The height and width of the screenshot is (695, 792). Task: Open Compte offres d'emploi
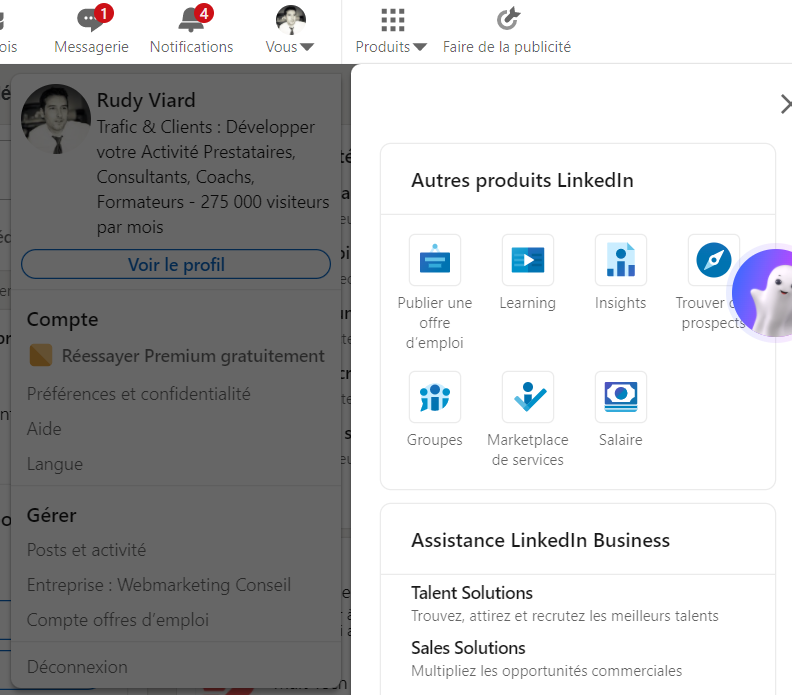[x=118, y=620]
